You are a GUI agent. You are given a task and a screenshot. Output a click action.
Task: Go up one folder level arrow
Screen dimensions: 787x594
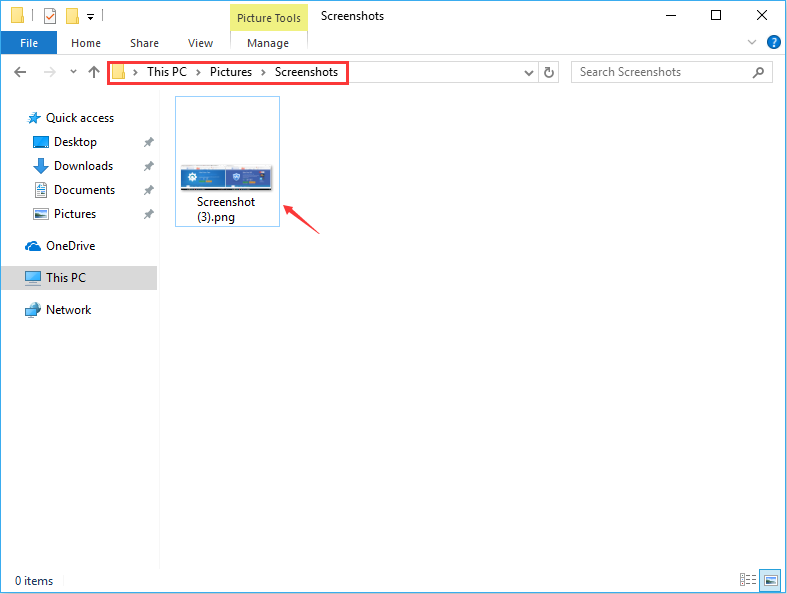[94, 72]
